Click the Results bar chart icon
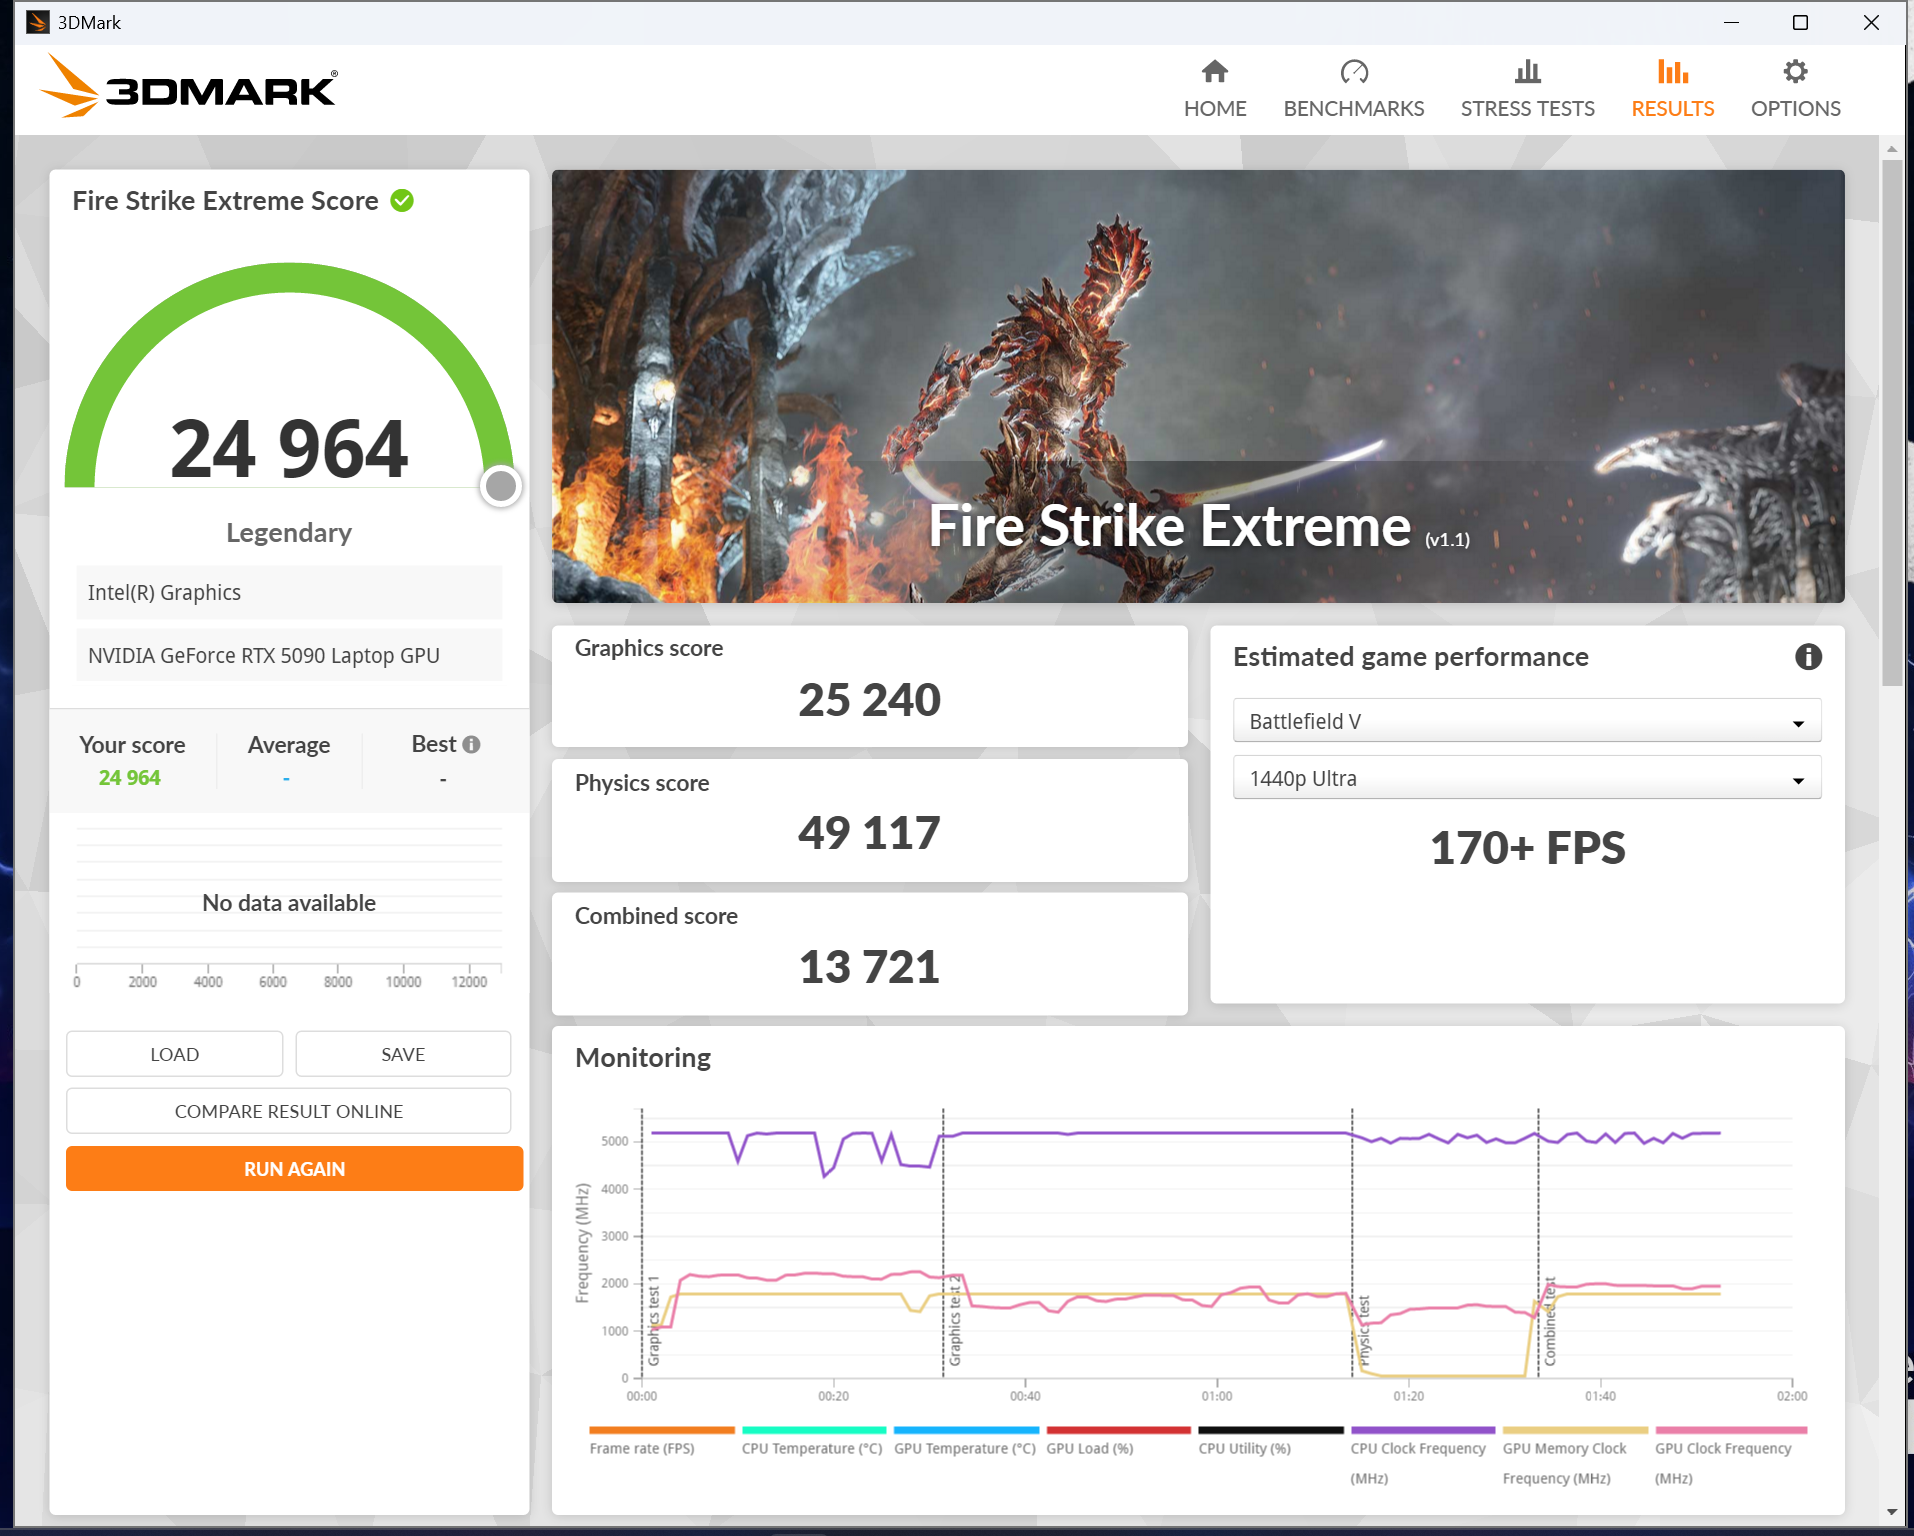Screen dimensions: 1914x1536 1673,71
